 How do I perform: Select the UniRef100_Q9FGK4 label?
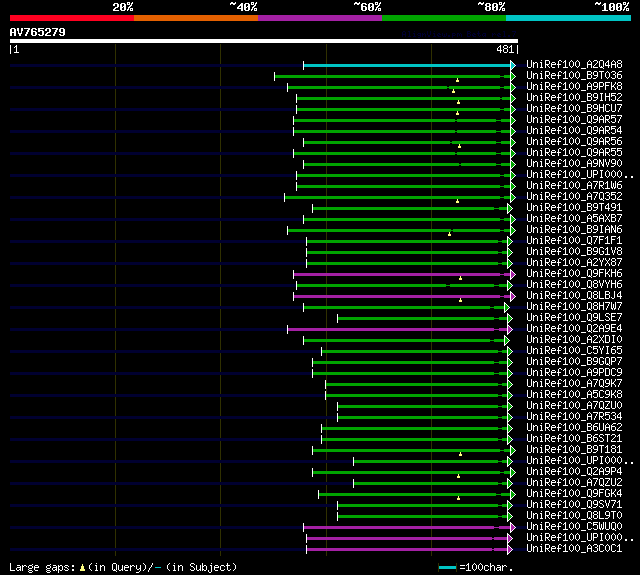pos(574,494)
